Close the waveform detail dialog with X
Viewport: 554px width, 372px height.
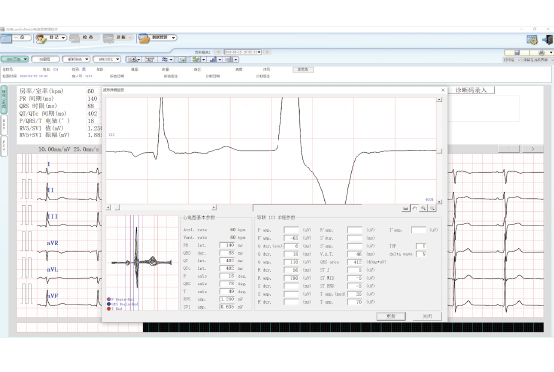443,90
